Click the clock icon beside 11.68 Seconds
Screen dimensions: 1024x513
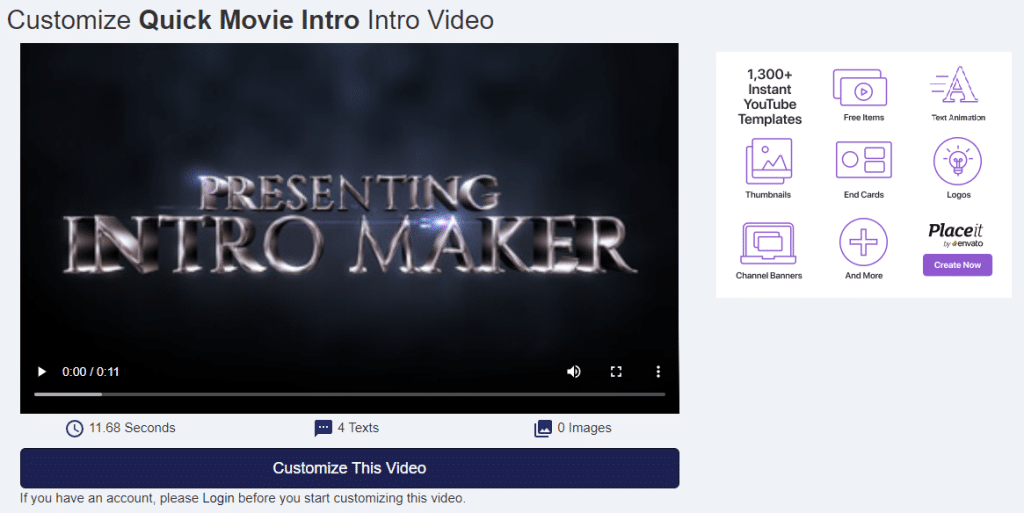tap(74, 428)
